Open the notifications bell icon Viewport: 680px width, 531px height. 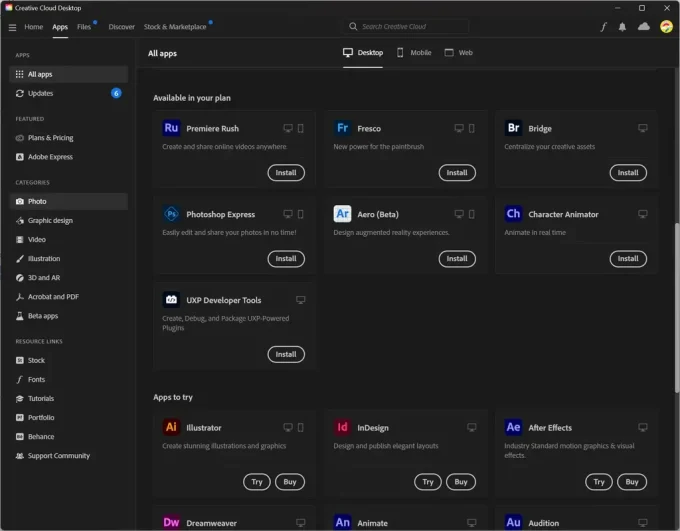tap(623, 27)
